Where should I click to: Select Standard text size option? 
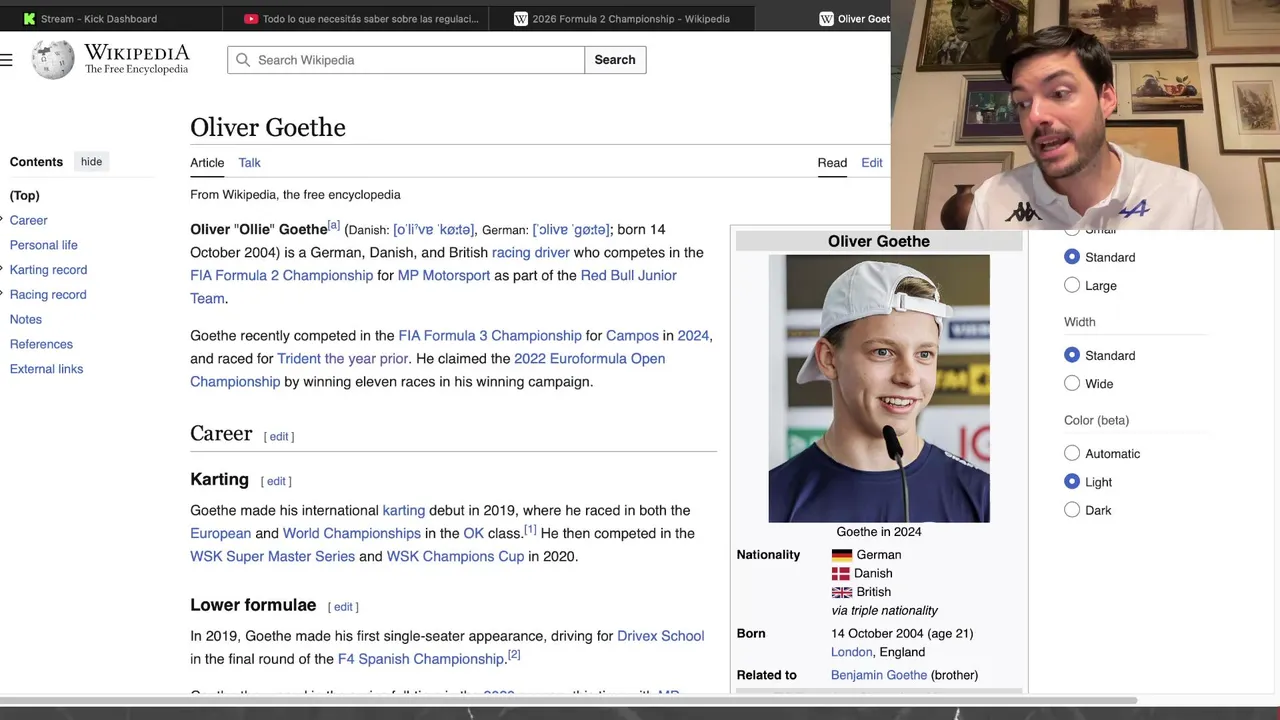(x=1072, y=257)
